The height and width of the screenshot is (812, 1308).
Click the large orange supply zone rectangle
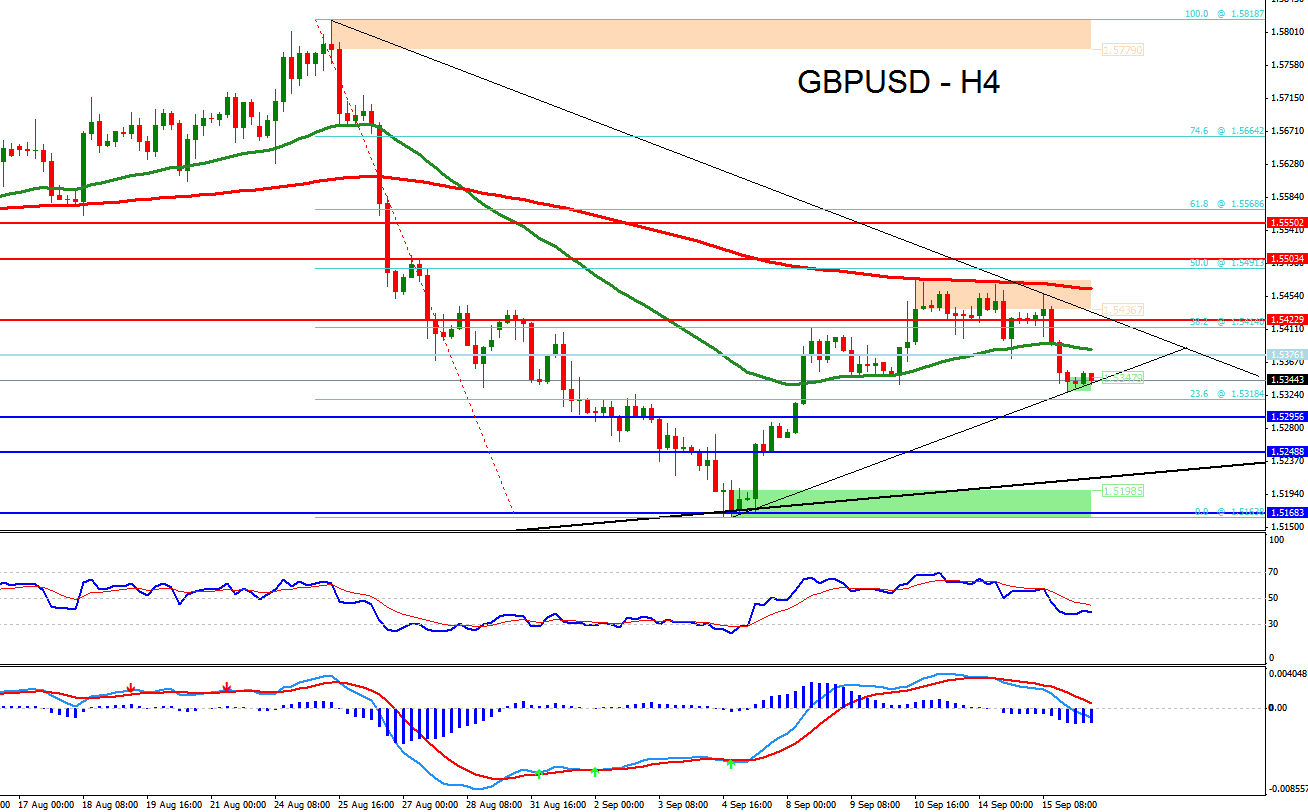[x=712, y=34]
